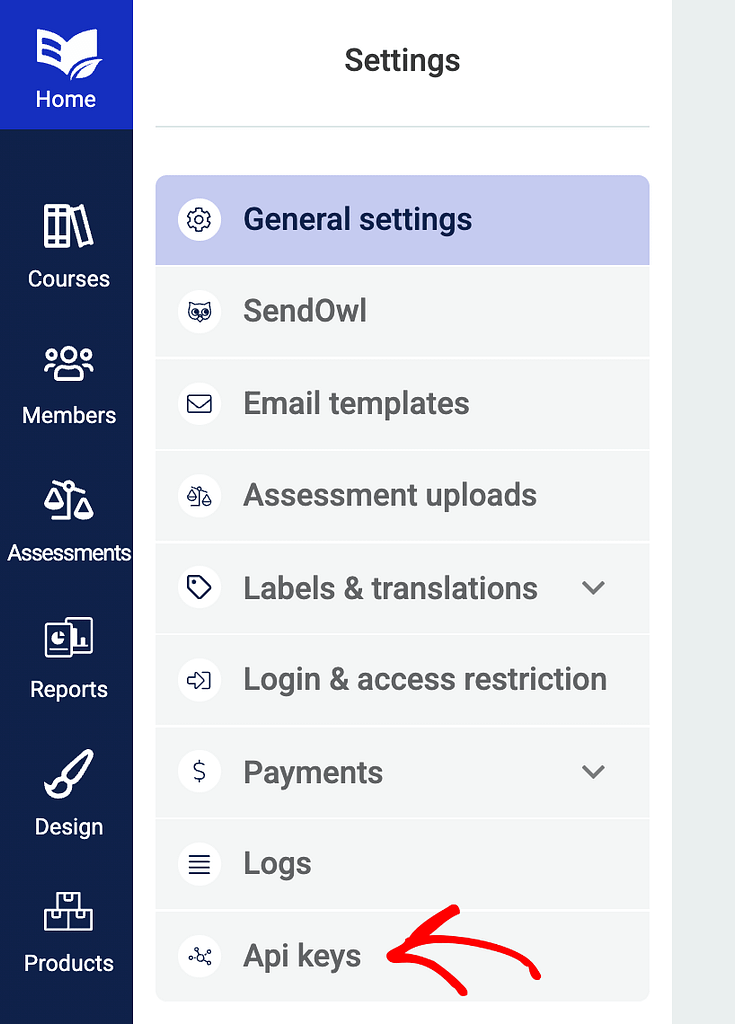
Task: Open the Logs settings page
Action: click(x=402, y=864)
